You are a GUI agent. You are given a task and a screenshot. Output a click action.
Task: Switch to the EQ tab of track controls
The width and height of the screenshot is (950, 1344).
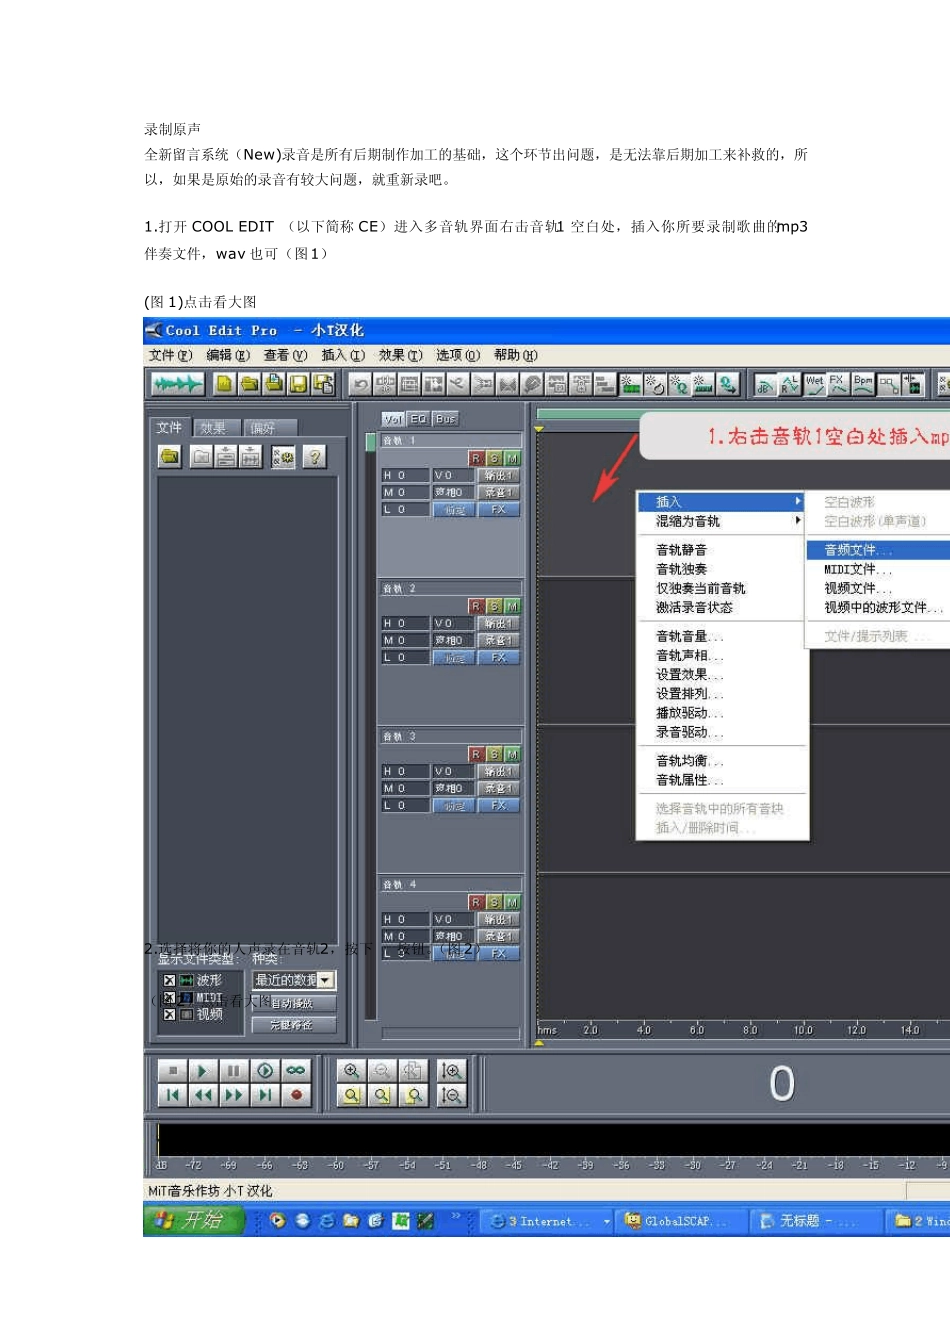418,419
